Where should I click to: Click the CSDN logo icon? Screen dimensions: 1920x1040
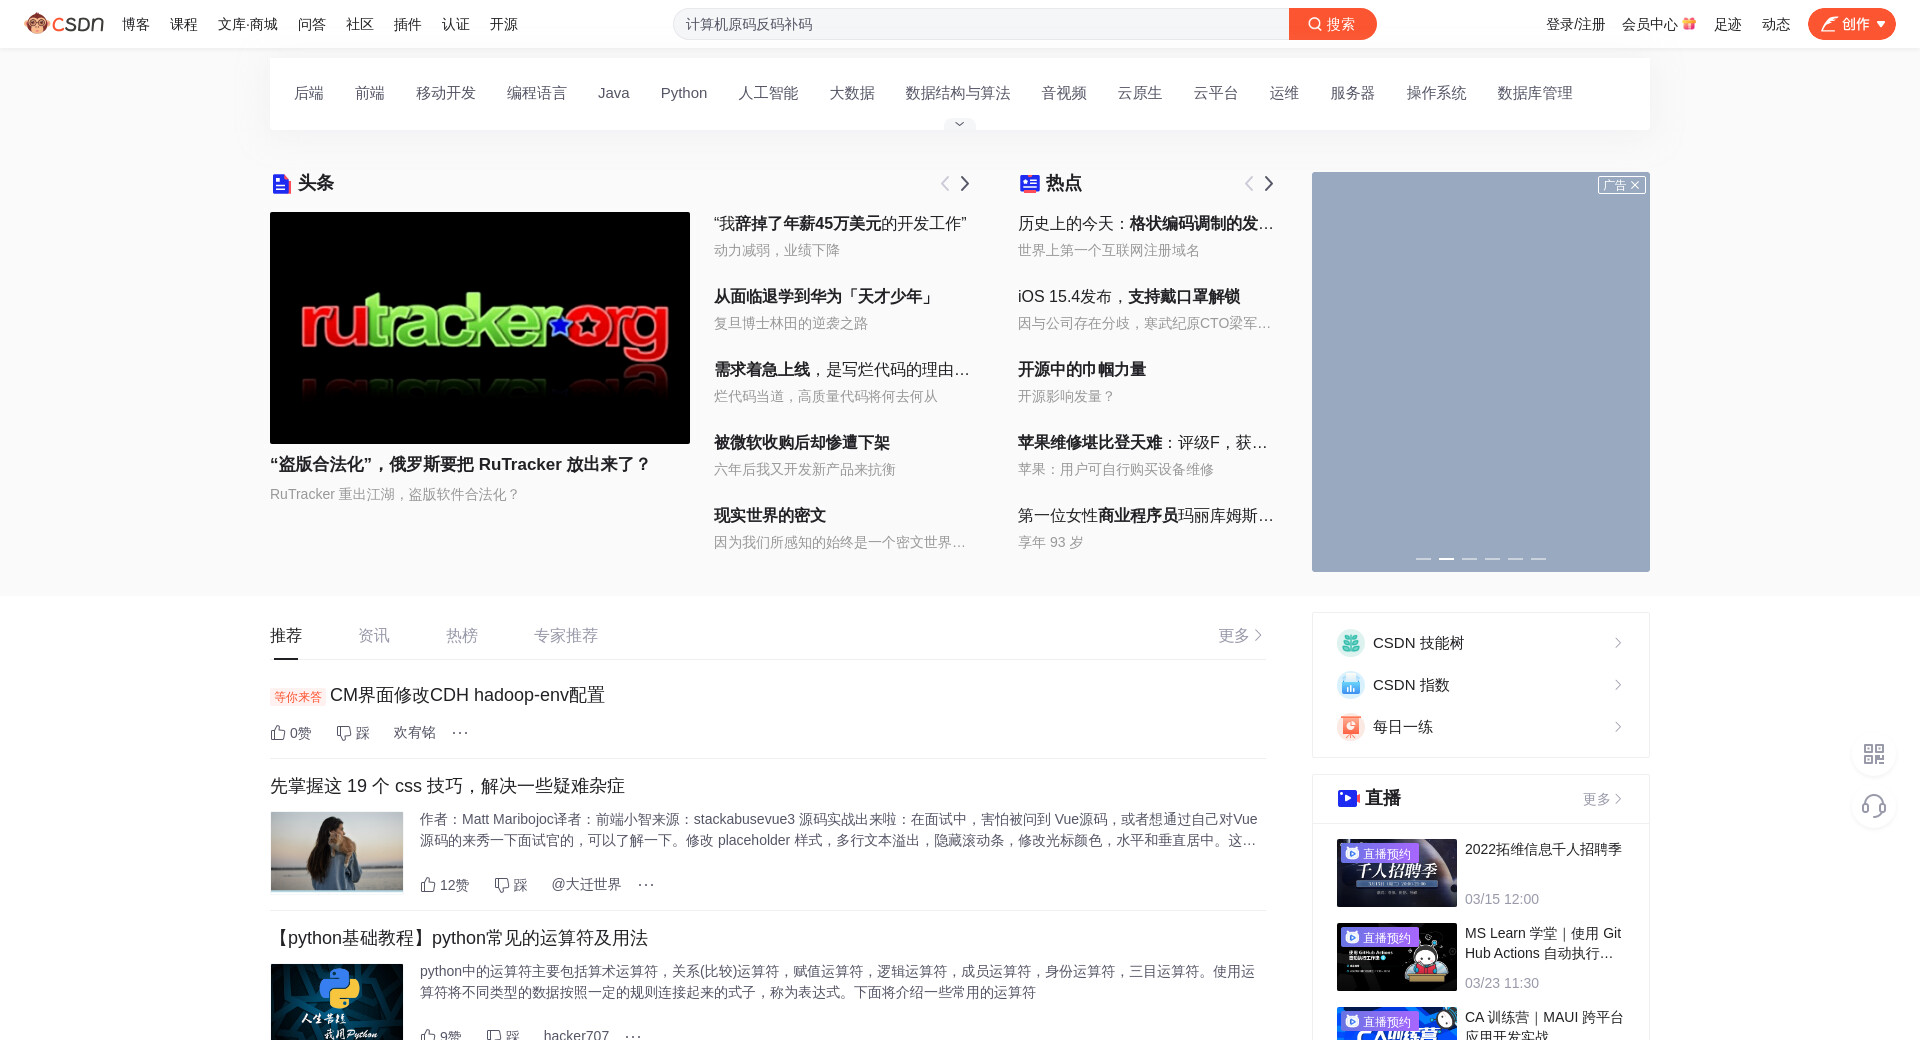64,24
